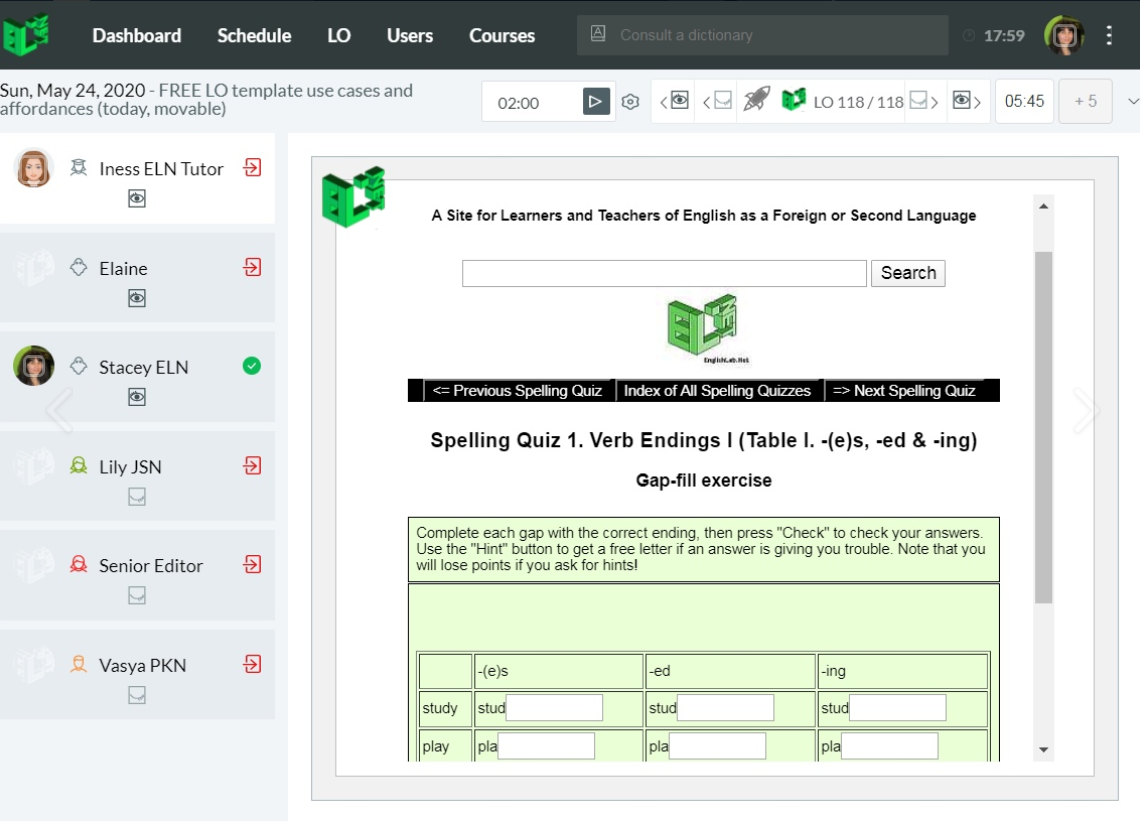The width and height of the screenshot is (1140, 821).
Task: Remove Senior Editor using red exit icon
Action: (x=252, y=564)
